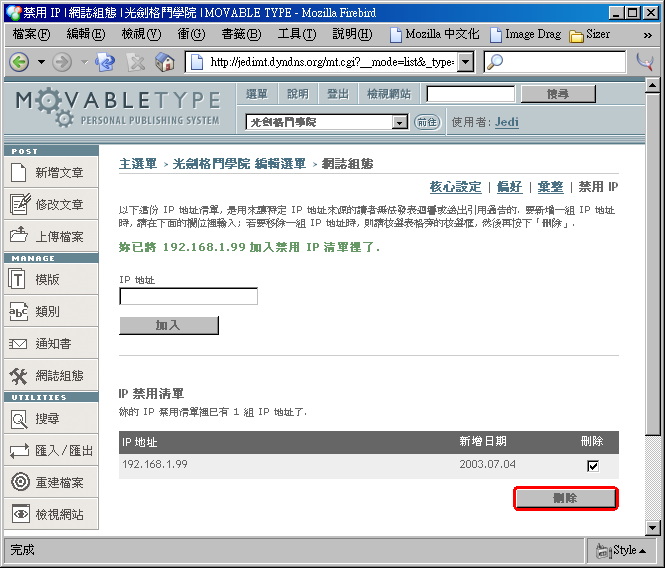This screenshot has width=665, height=568.
Task: Open the 核心設定 settings link
Action: [x=455, y=187]
